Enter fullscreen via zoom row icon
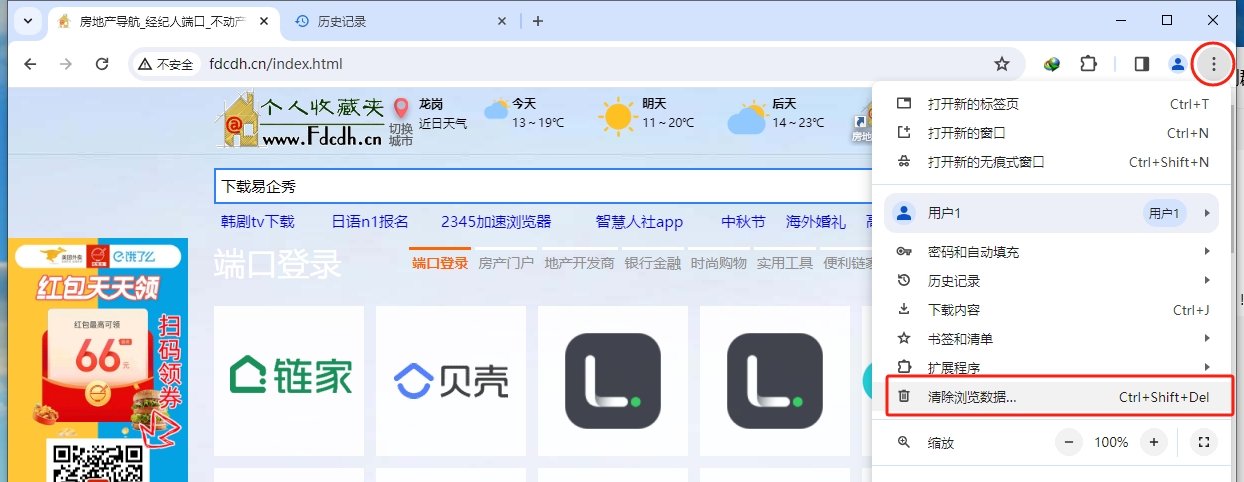This screenshot has width=1244, height=482. point(1204,442)
